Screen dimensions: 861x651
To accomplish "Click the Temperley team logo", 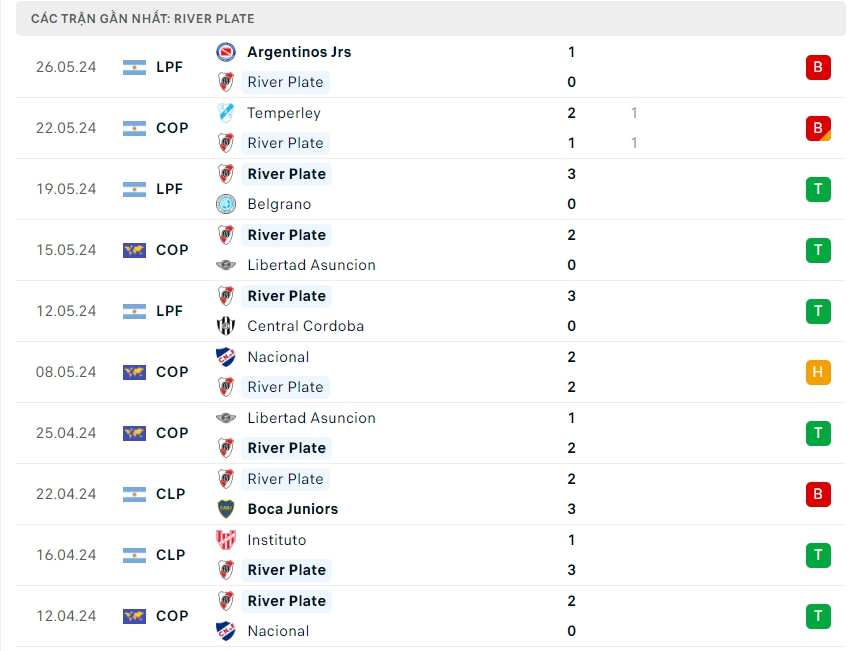I will pos(226,113).
